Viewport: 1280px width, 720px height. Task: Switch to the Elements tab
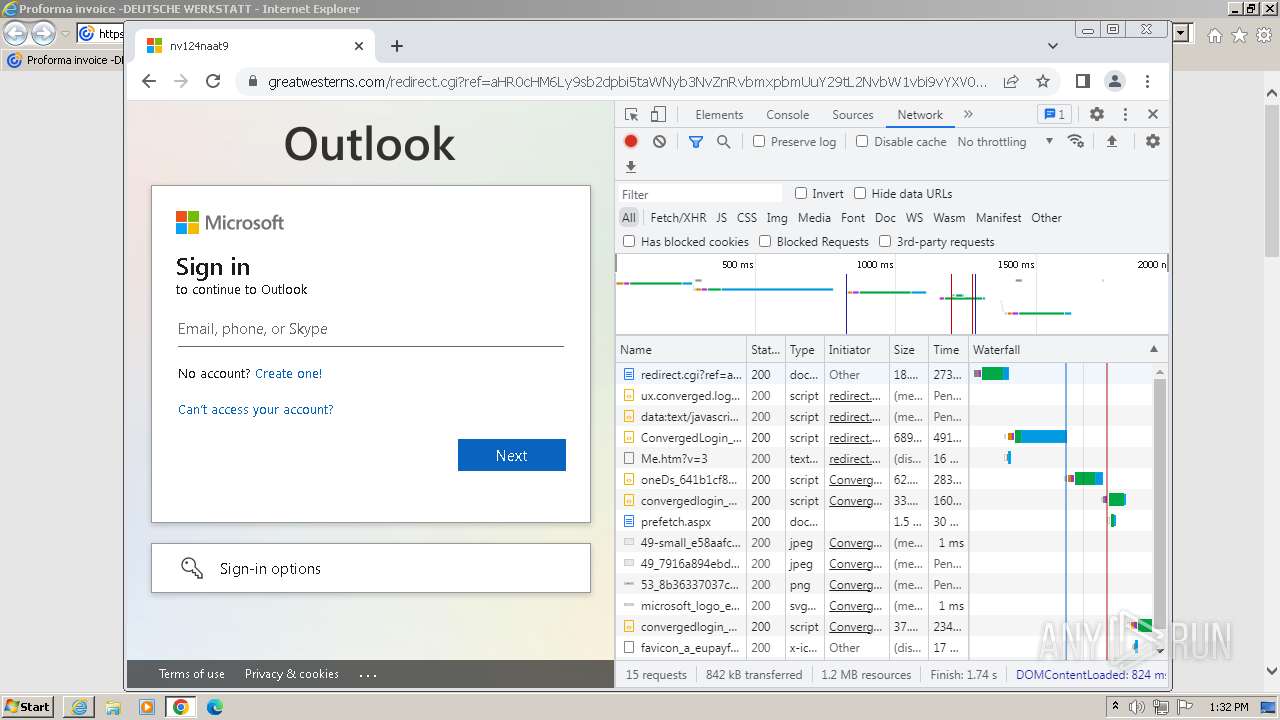(x=719, y=114)
